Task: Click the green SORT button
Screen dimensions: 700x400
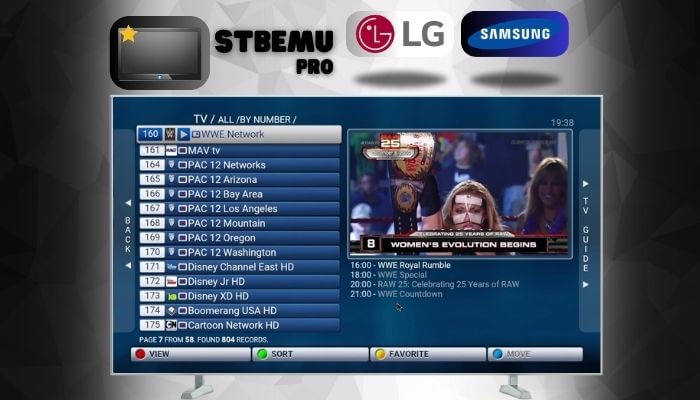Action: pyautogui.click(x=310, y=354)
